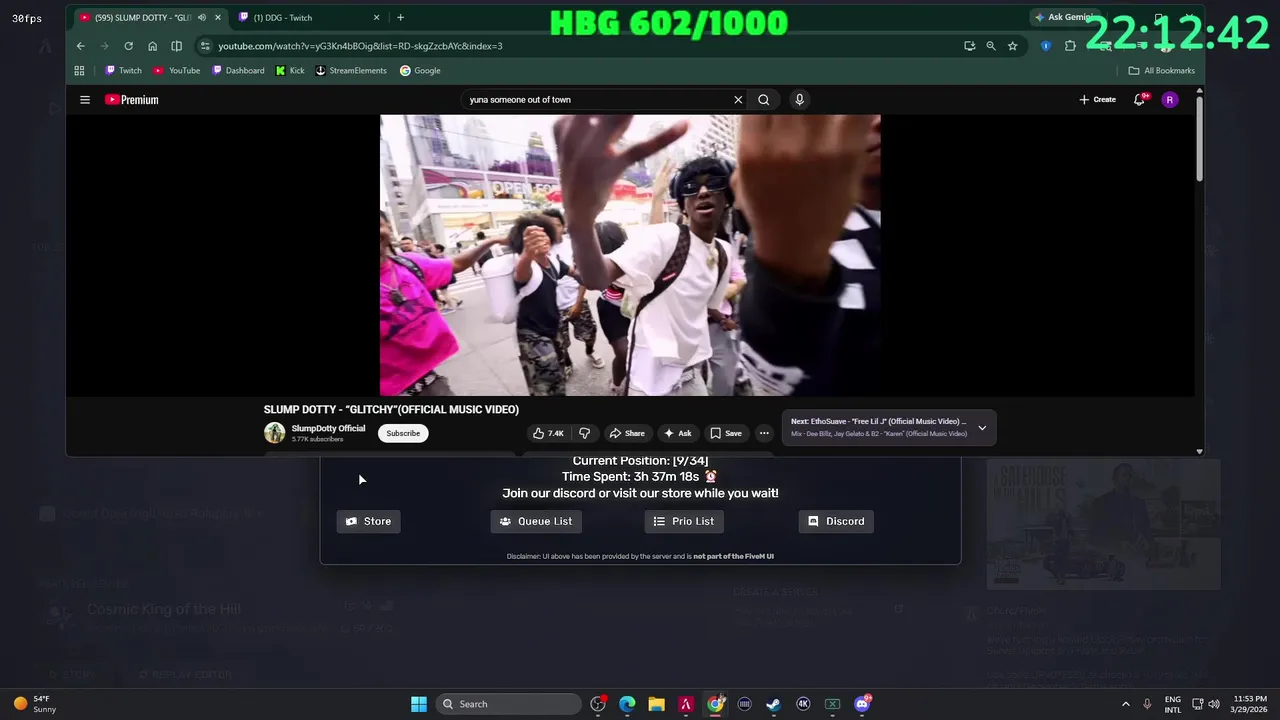Open SlumpDotty Official channel avatar
Viewport: 1280px width, 720px height.
(x=274, y=433)
